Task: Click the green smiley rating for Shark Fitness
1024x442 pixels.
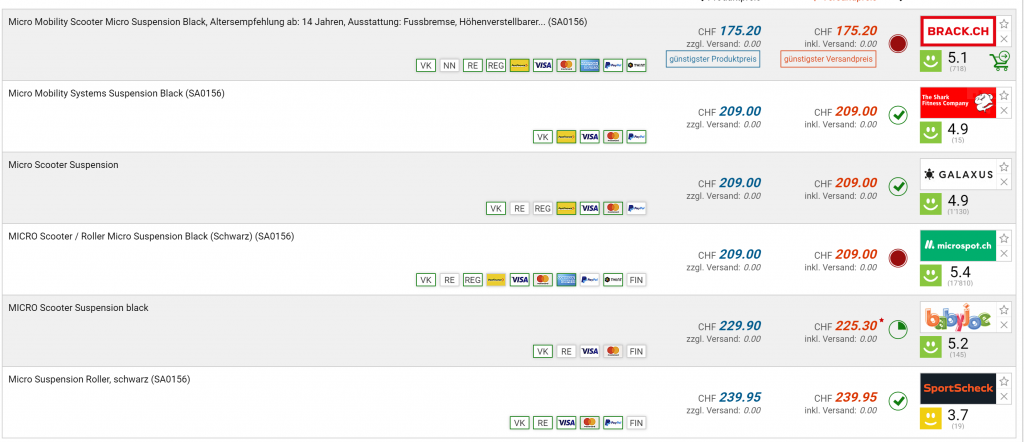Action: [x=930, y=131]
